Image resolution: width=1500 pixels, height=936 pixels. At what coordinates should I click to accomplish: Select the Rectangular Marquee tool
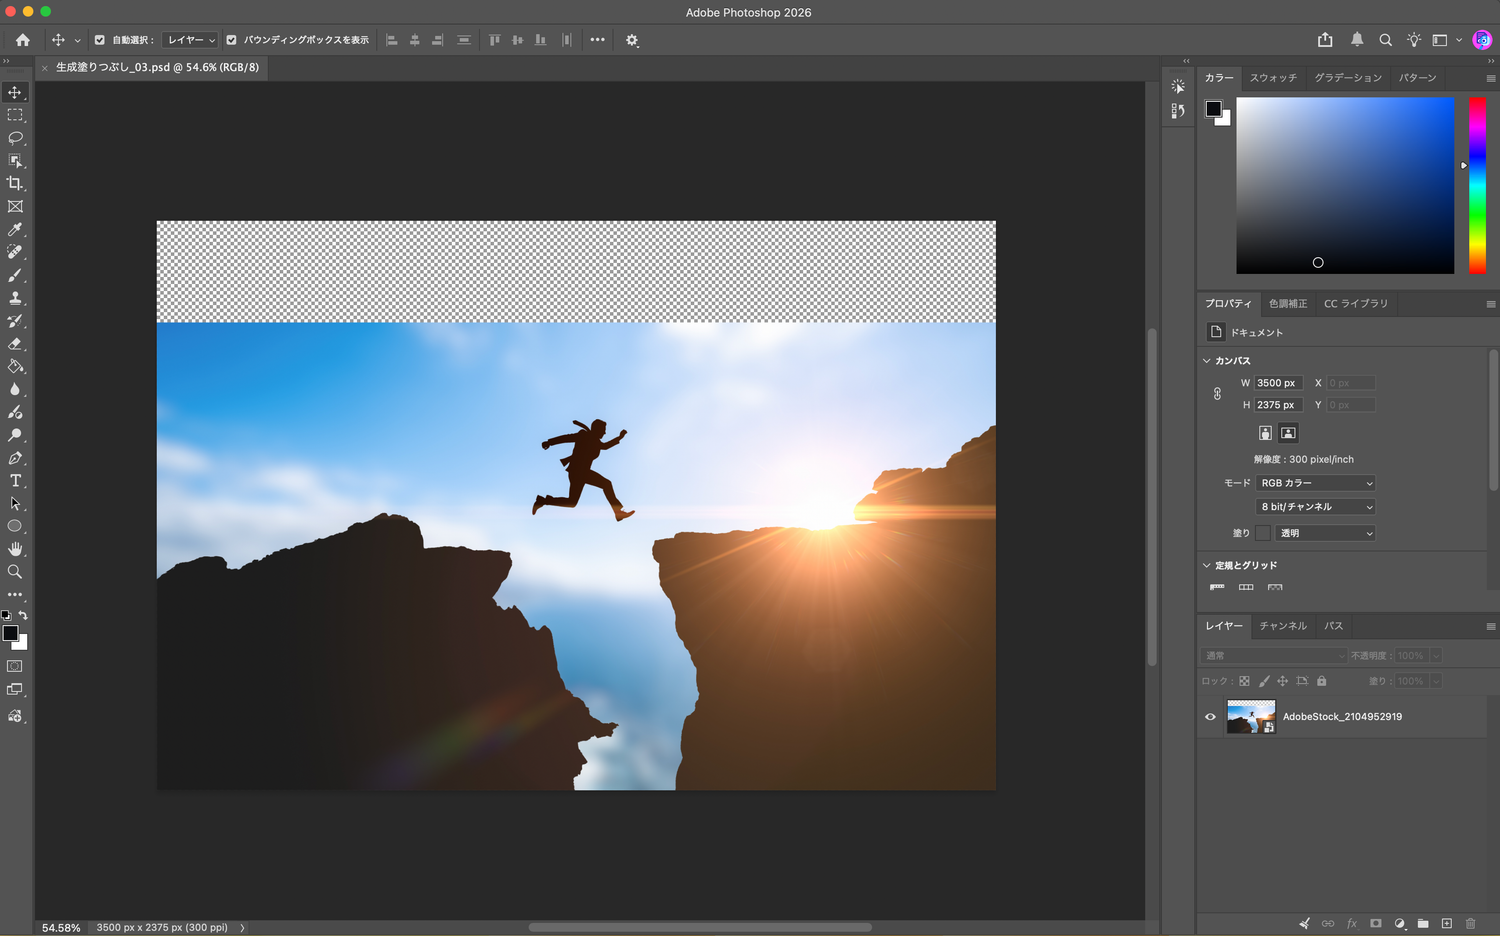(x=15, y=115)
